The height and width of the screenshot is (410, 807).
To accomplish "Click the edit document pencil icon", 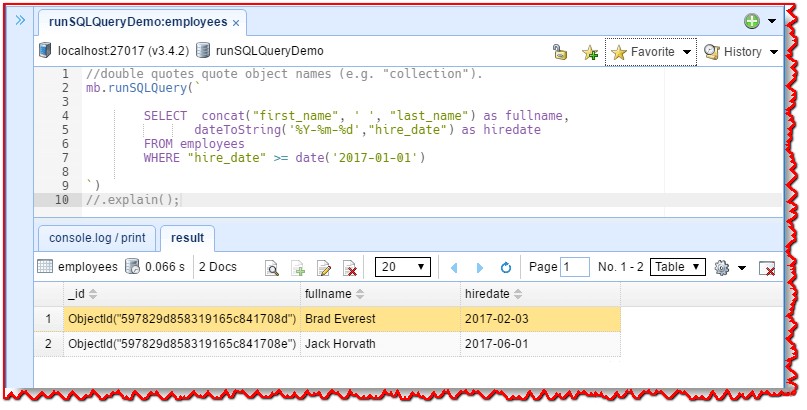I will click(x=324, y=268).
